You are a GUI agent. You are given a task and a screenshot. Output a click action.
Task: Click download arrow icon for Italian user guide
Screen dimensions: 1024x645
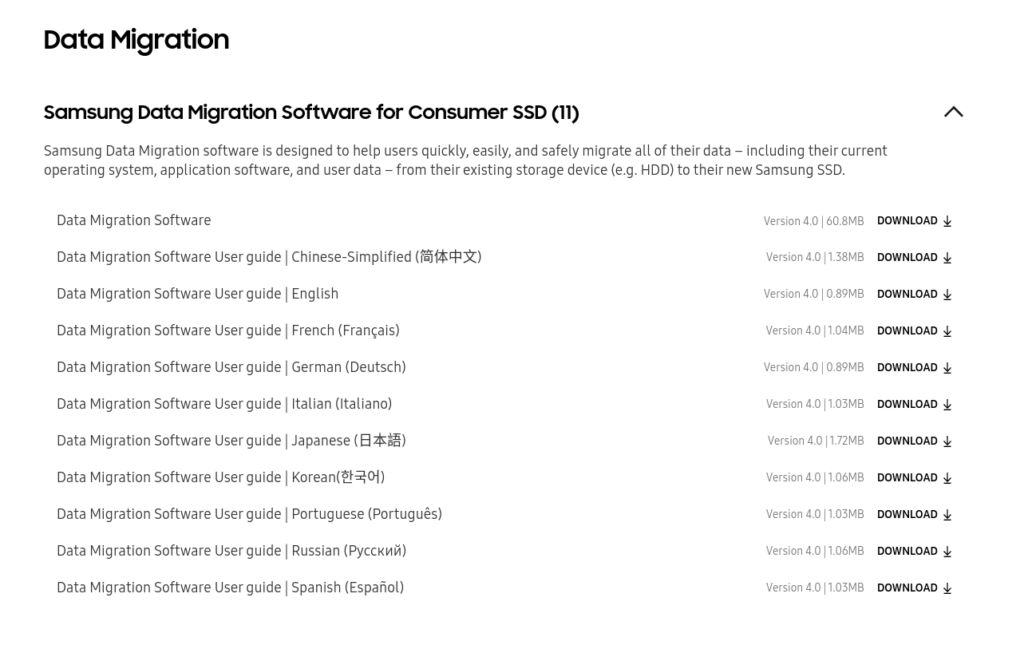948,405
